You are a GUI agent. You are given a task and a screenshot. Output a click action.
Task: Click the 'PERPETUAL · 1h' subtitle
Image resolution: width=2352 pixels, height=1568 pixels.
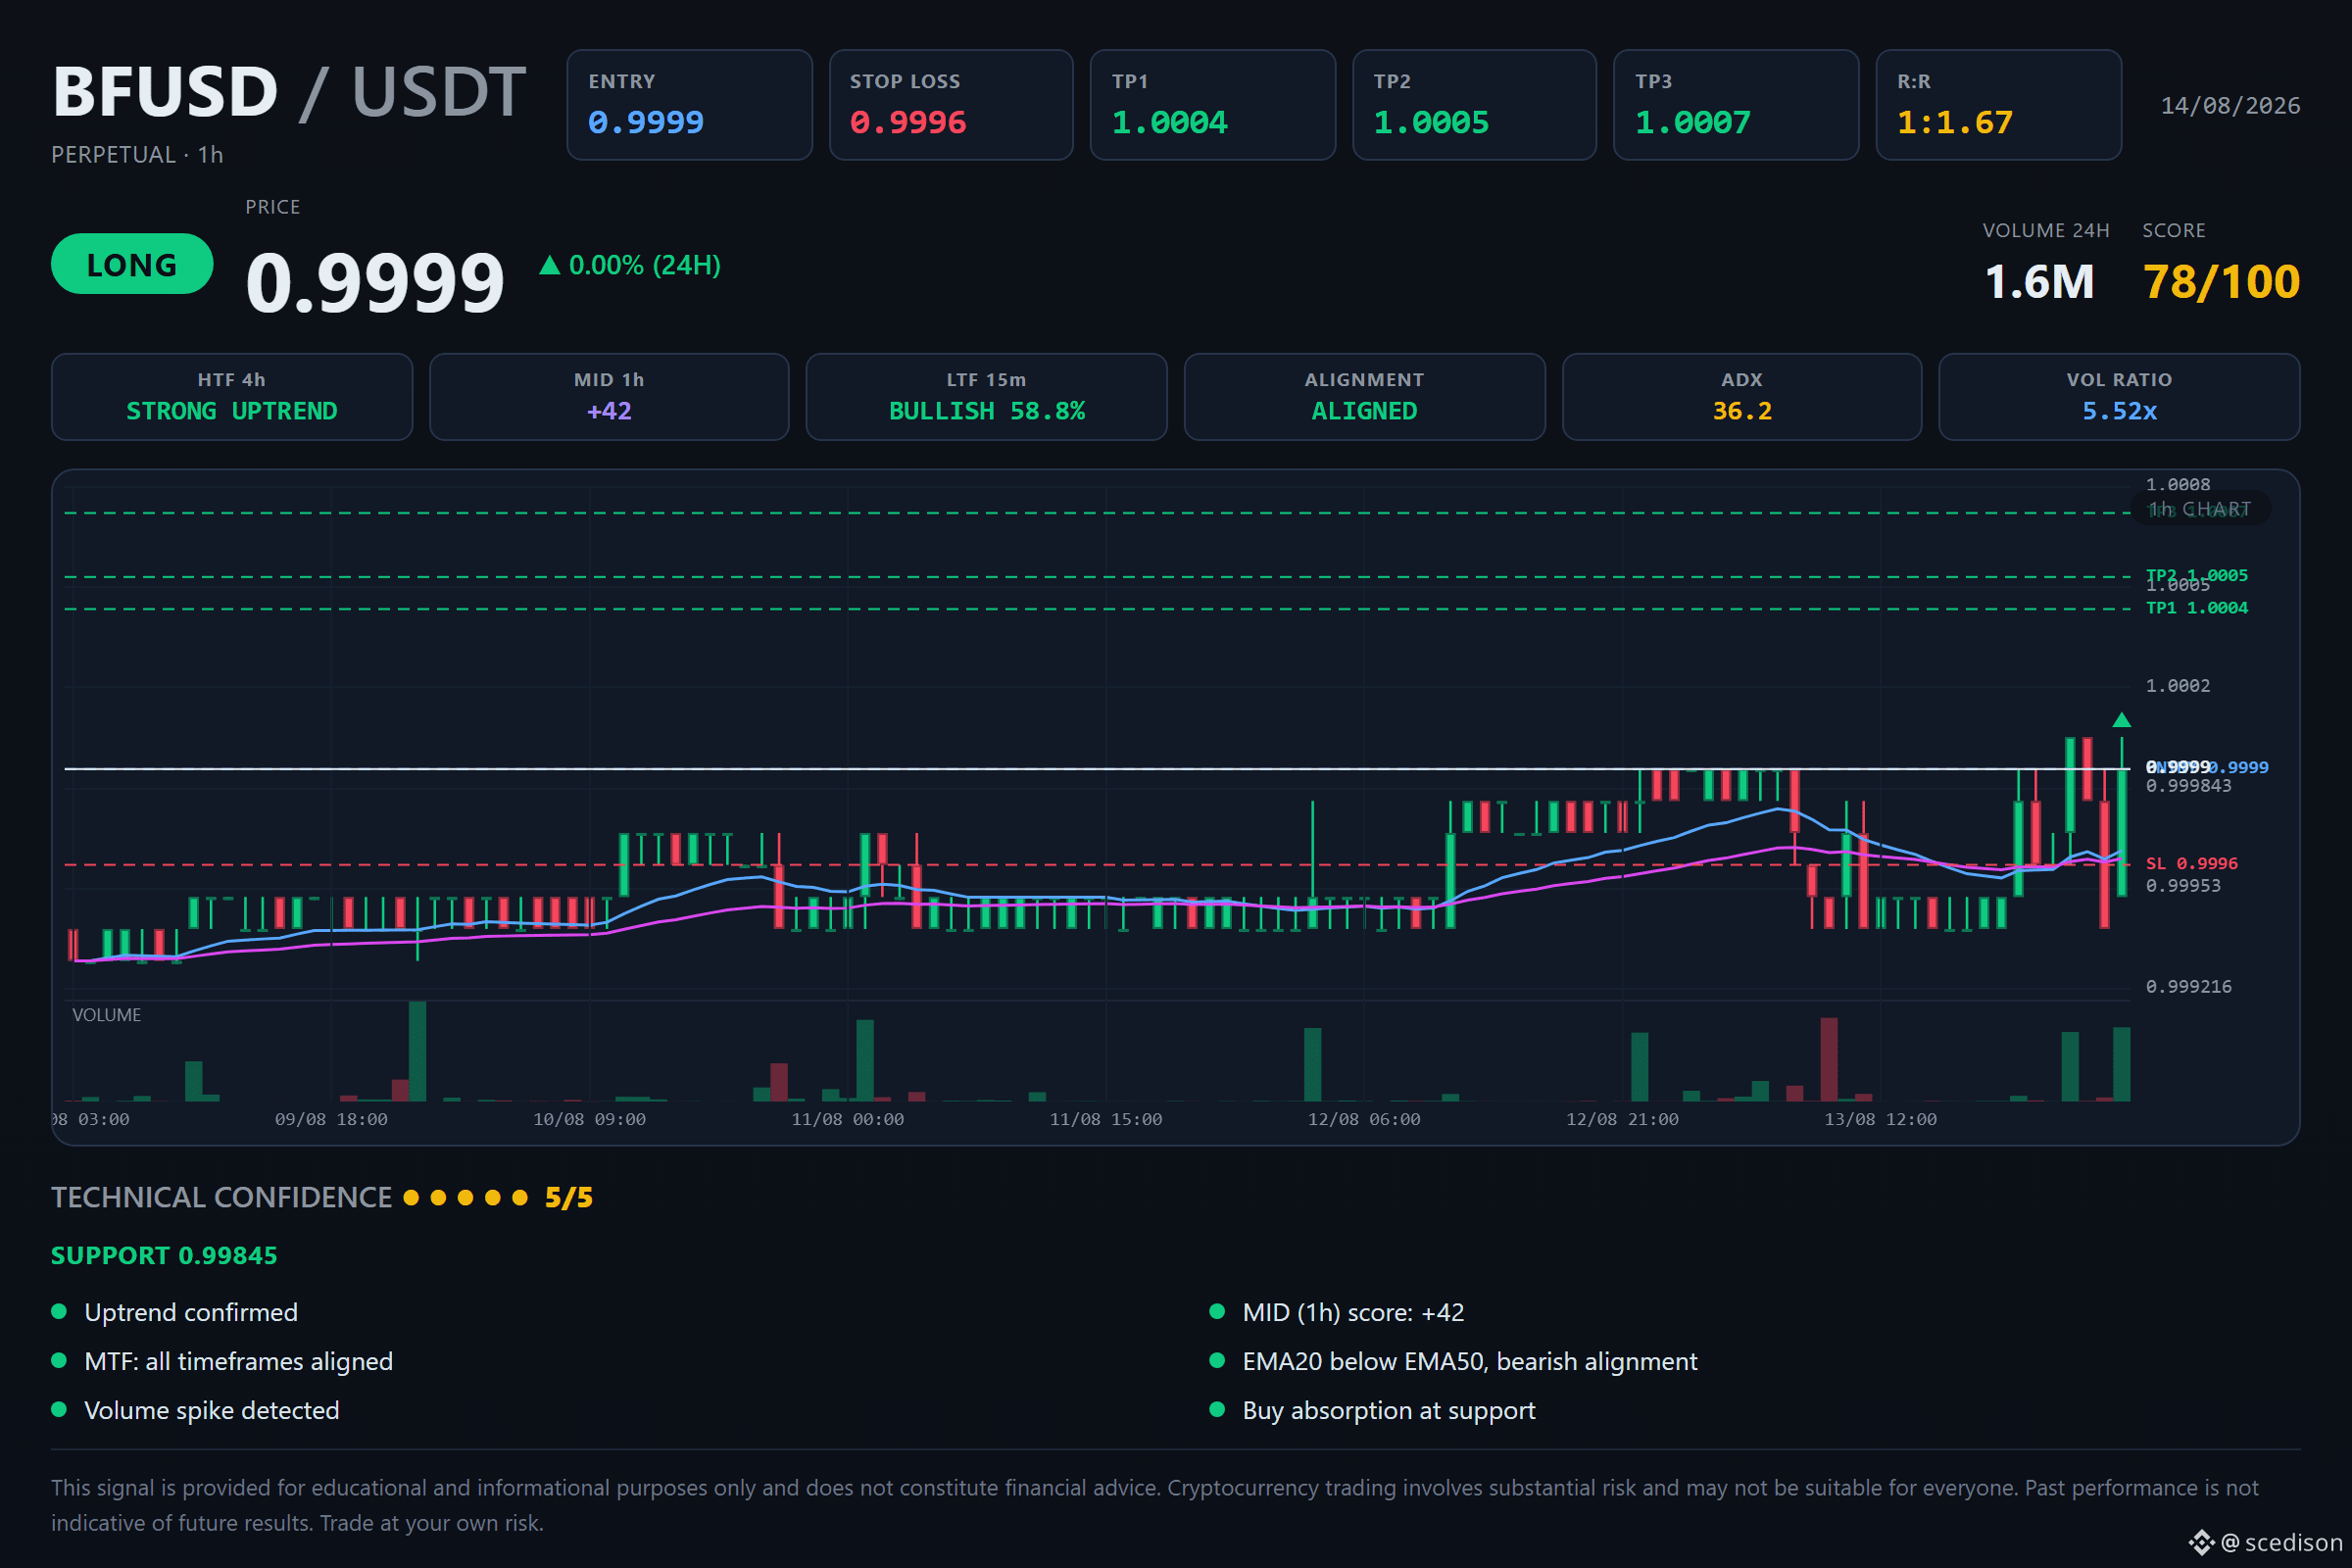click(137, 155)
